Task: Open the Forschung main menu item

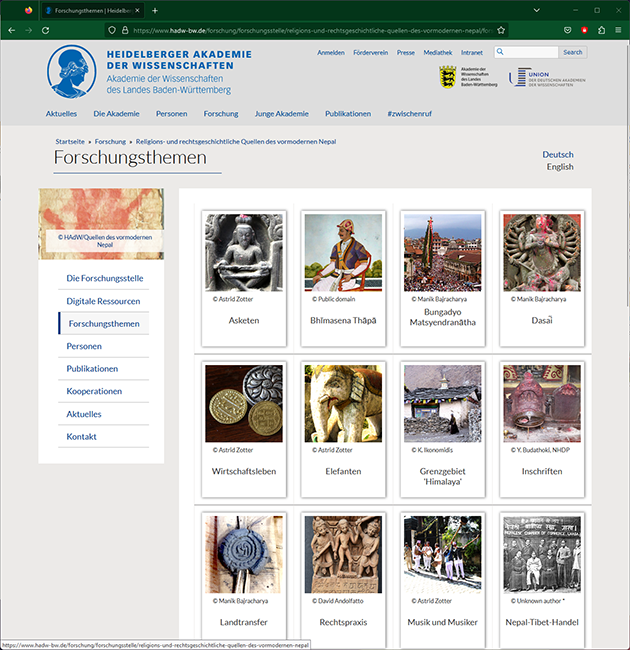Action: [x=221, y=114]
